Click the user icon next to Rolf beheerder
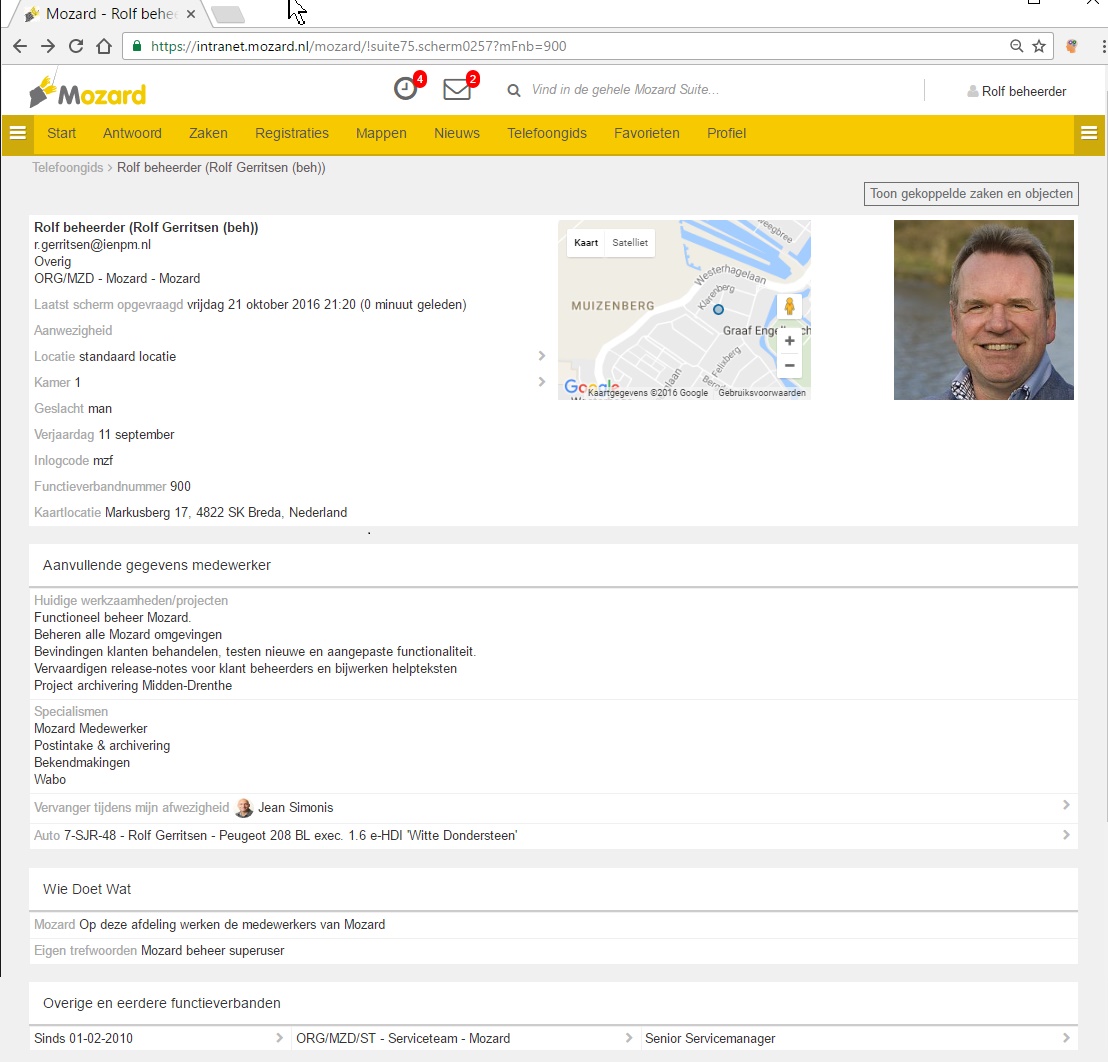 tap(973, 91)
